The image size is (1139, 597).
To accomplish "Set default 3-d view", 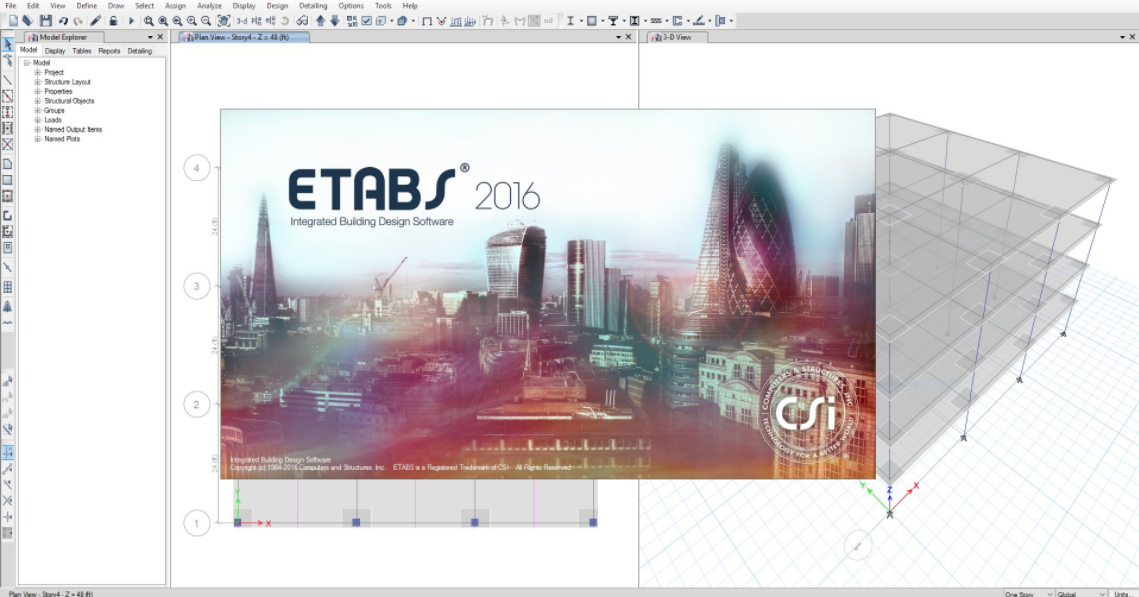I will point(242,21).
